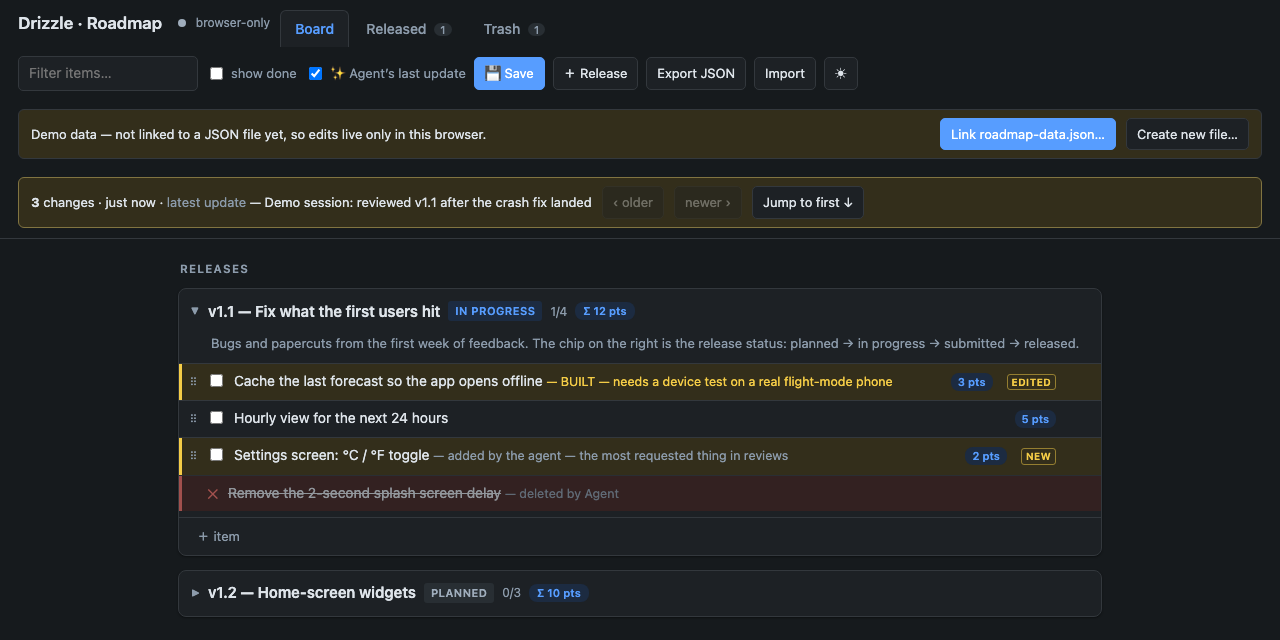This screenshot has height=640, width=1280.
Task: Click the IN PROGRESS status chip
Action: pyautogui.click(x=495, y=311)
